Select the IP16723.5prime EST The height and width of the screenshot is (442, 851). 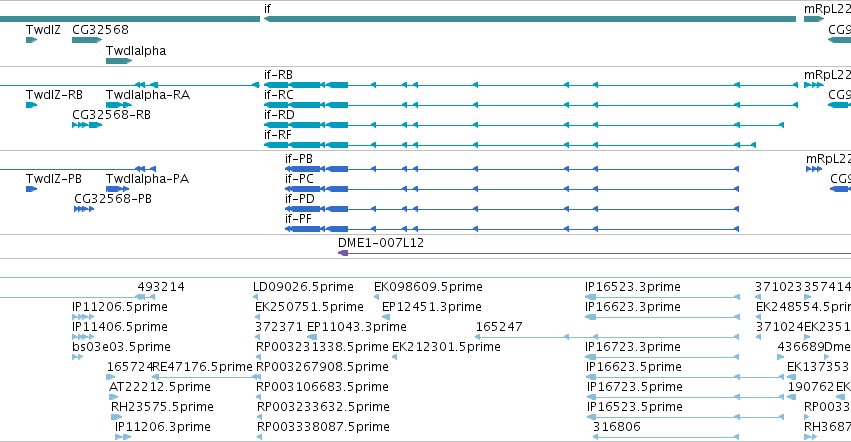tap(685, 397)
